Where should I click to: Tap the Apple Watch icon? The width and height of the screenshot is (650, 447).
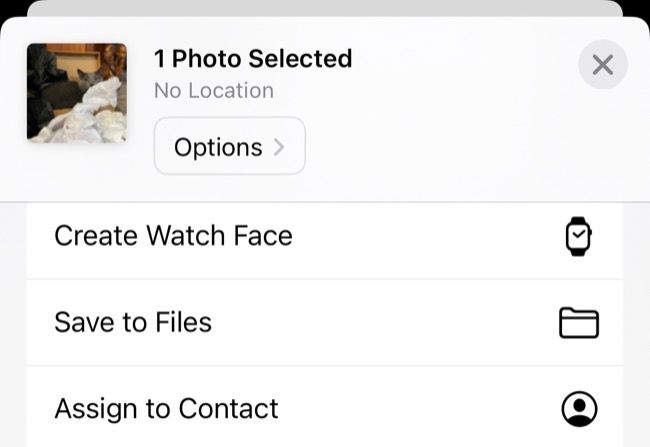tap(578, 236)
